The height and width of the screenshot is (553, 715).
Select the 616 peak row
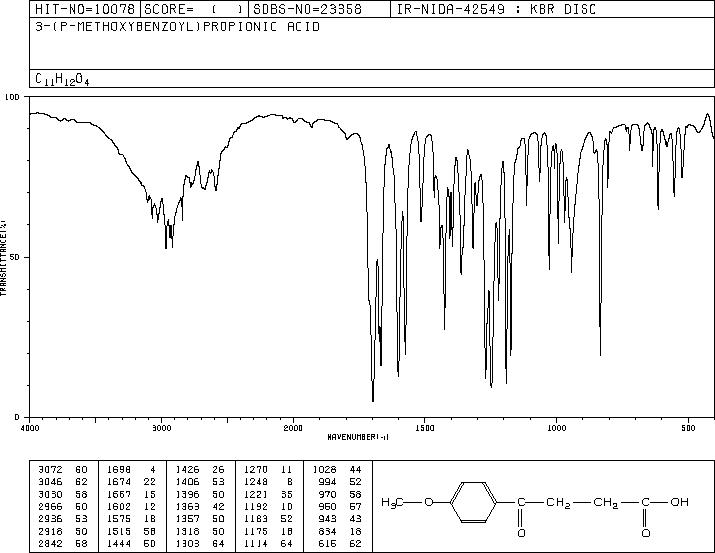pyautogui.click(x=340, y=543)
